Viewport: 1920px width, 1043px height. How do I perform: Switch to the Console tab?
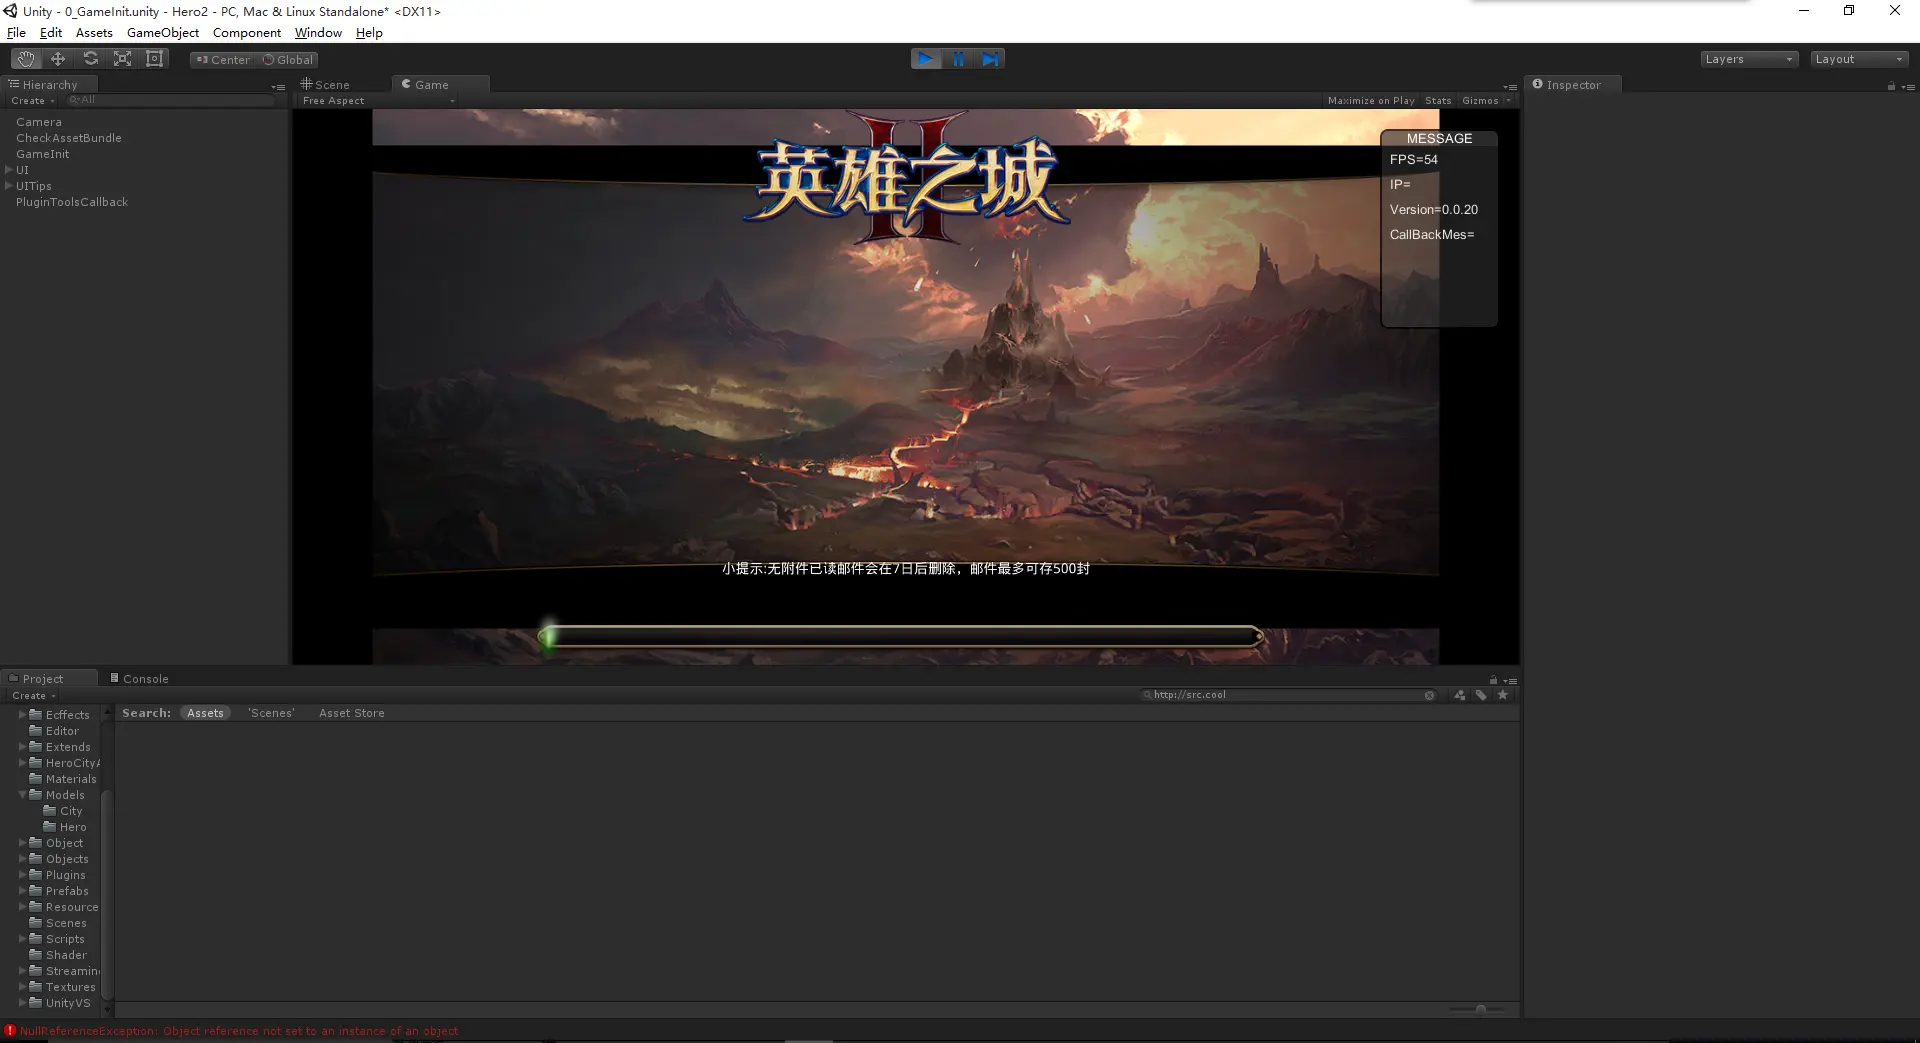140,679
